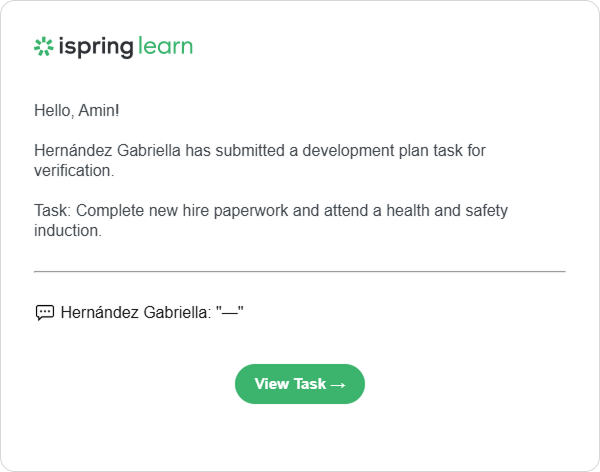
Task: Select the name Hernández Gabriella in the first paragraph
Action: [107, 150]
